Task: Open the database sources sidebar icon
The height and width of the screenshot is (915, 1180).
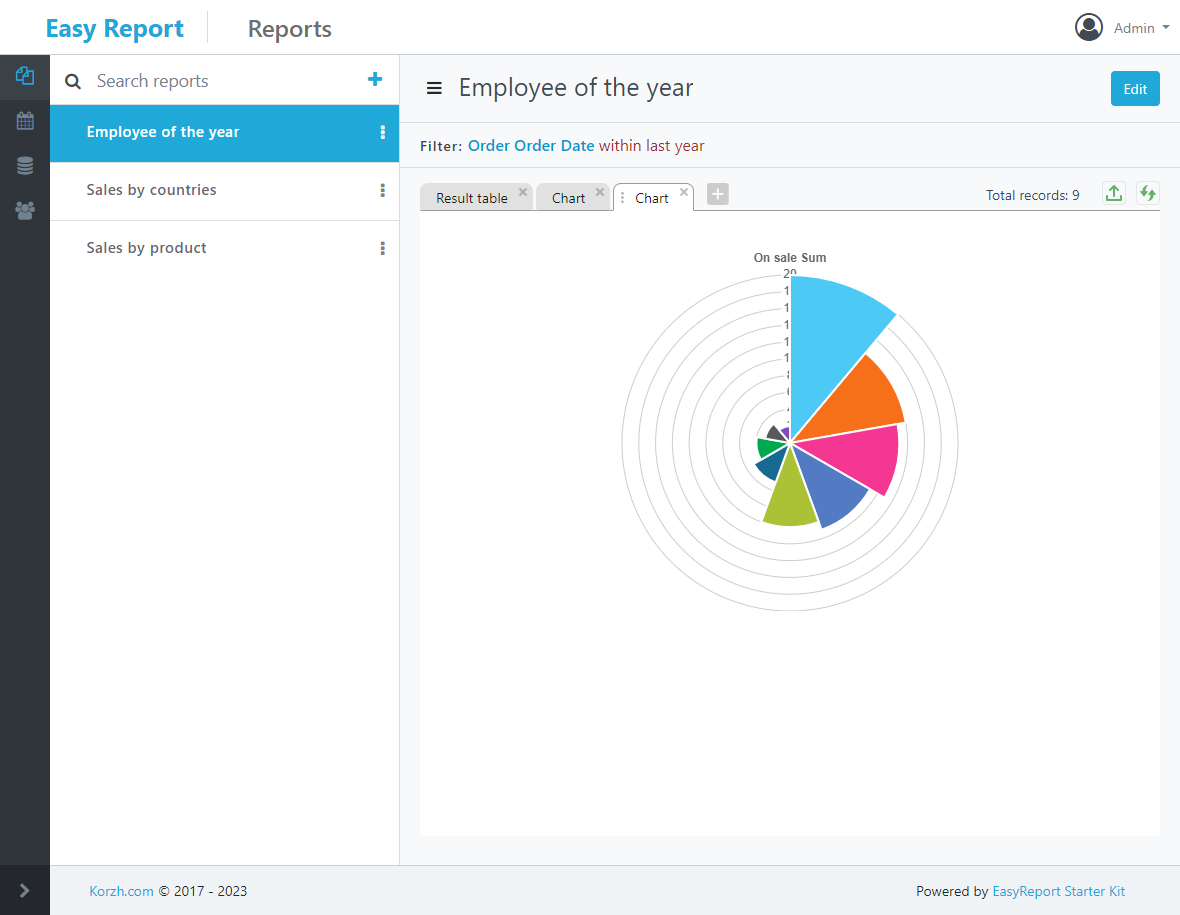Action: click(x=25, y=166)
